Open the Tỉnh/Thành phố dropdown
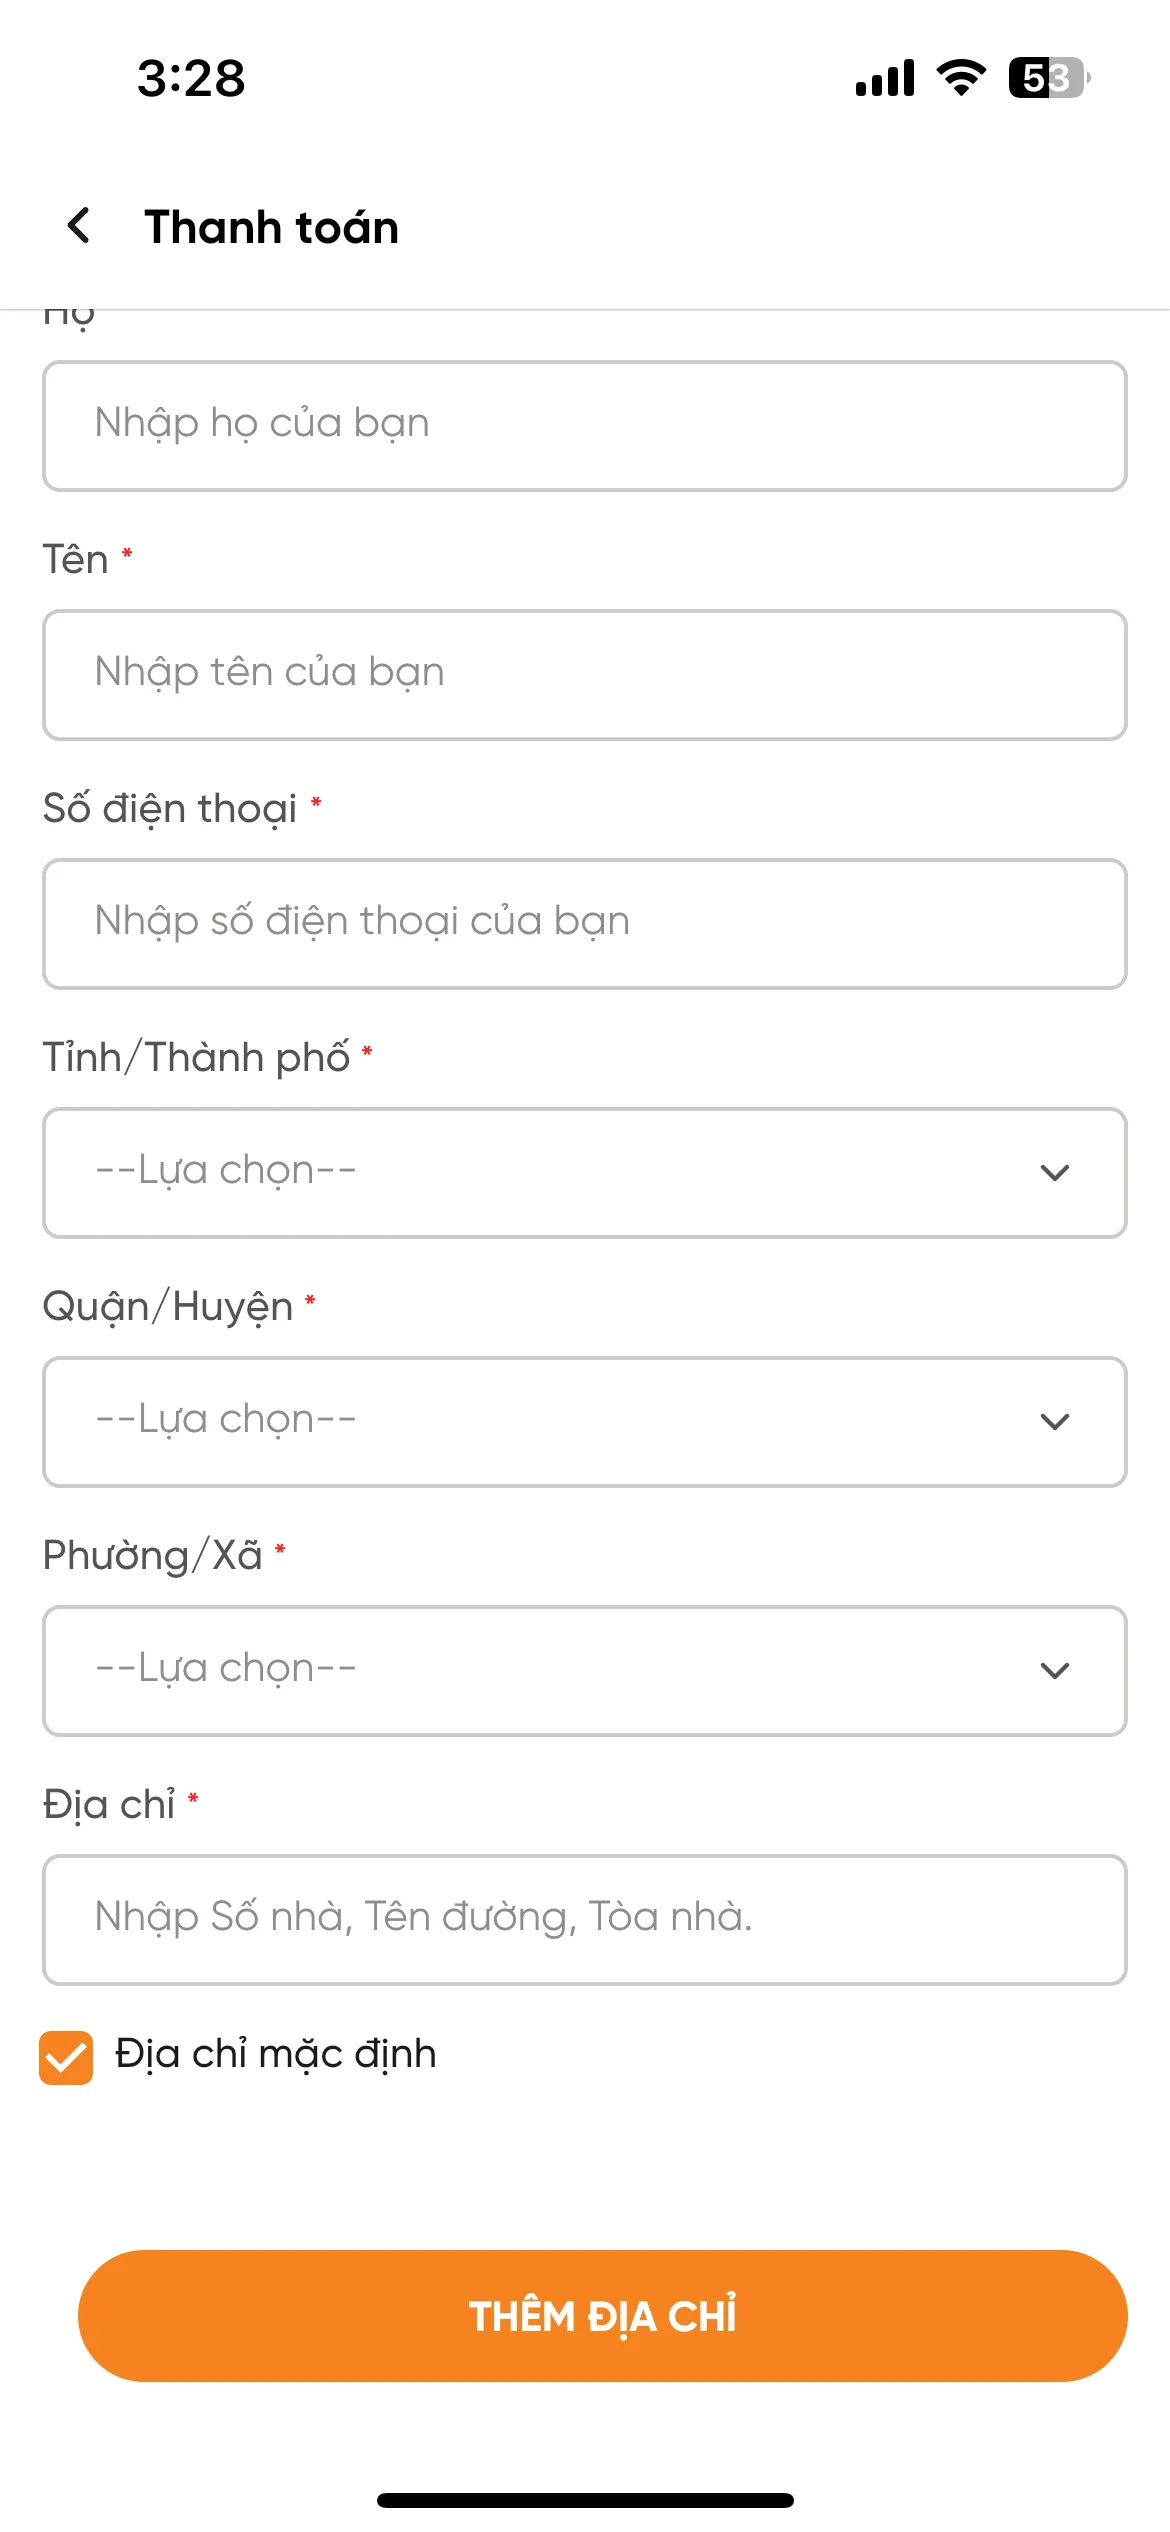This screenshot has height=2532, width=1170. [585, 1172]
